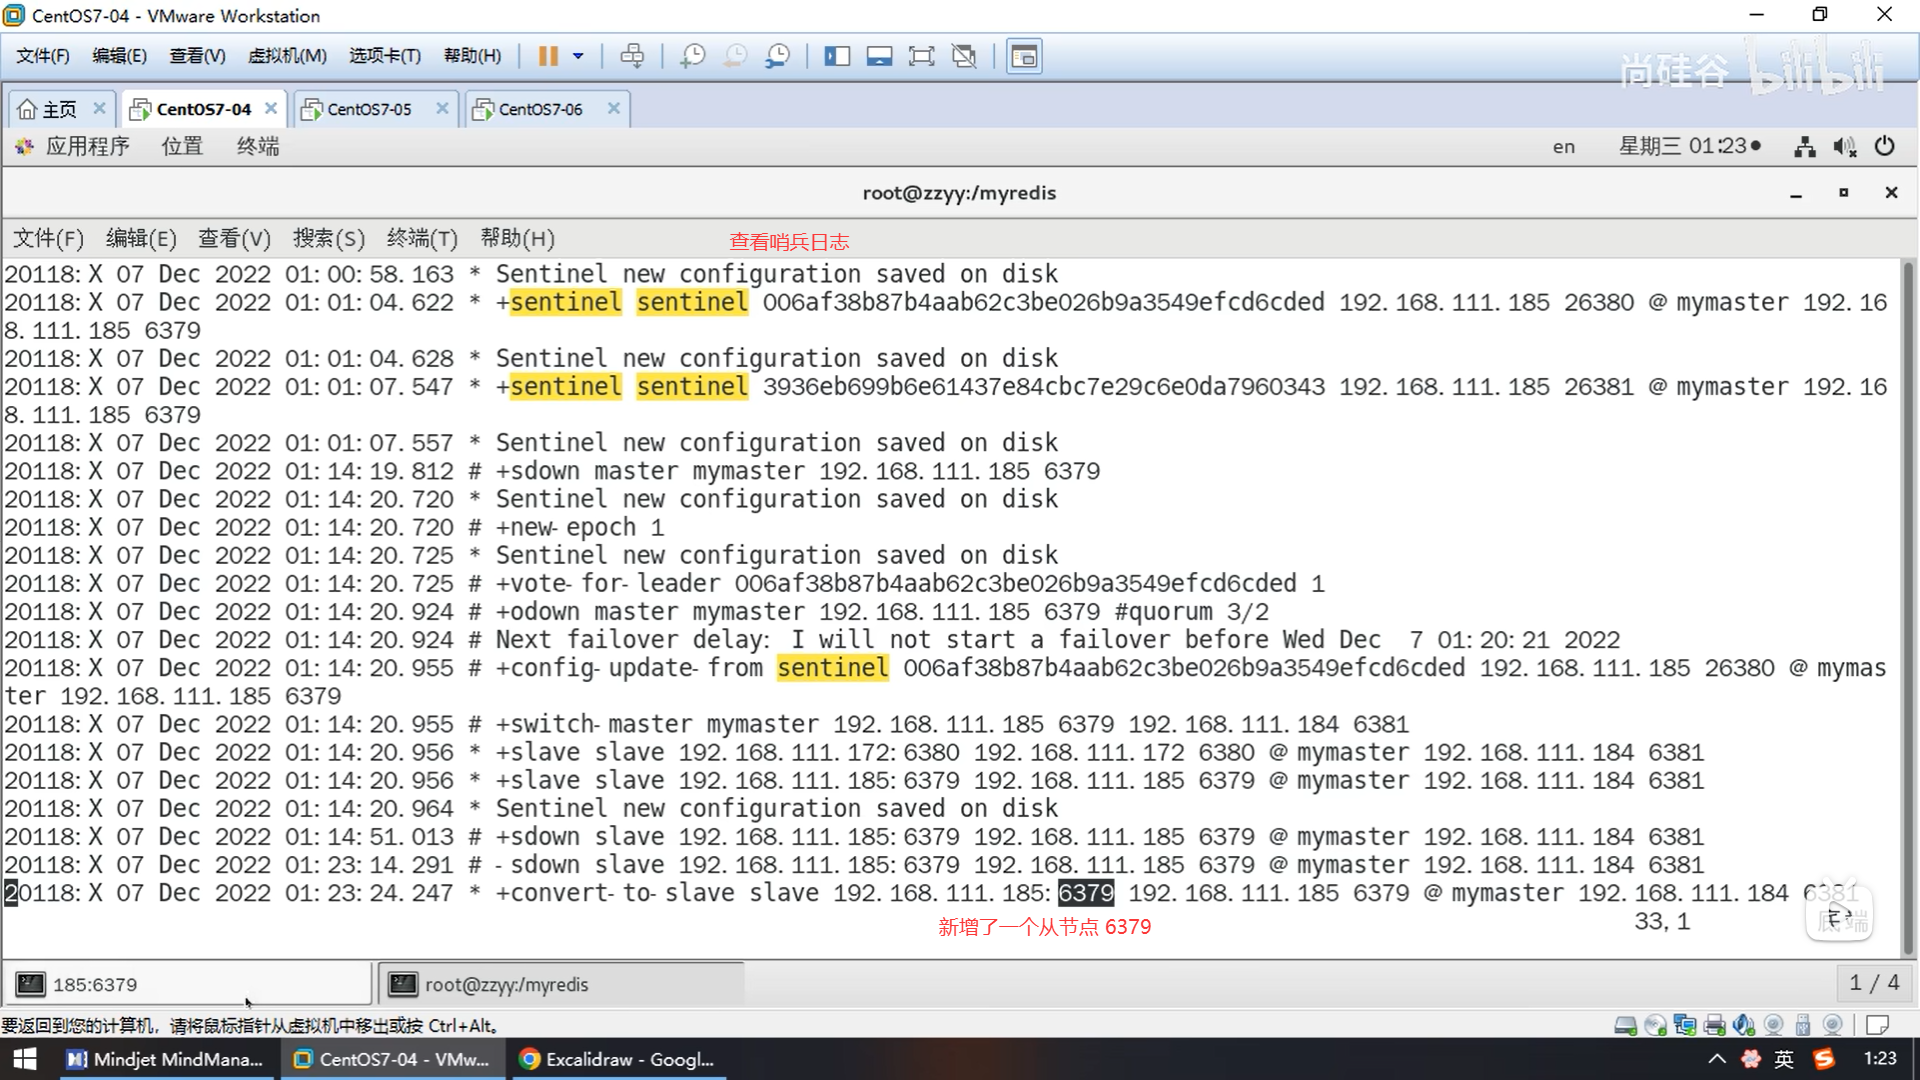This screenshot has height=1080, width=1920.
Task: Click the GNOME power button icon
Action: pyautogui.click(x=1884, y=147)
